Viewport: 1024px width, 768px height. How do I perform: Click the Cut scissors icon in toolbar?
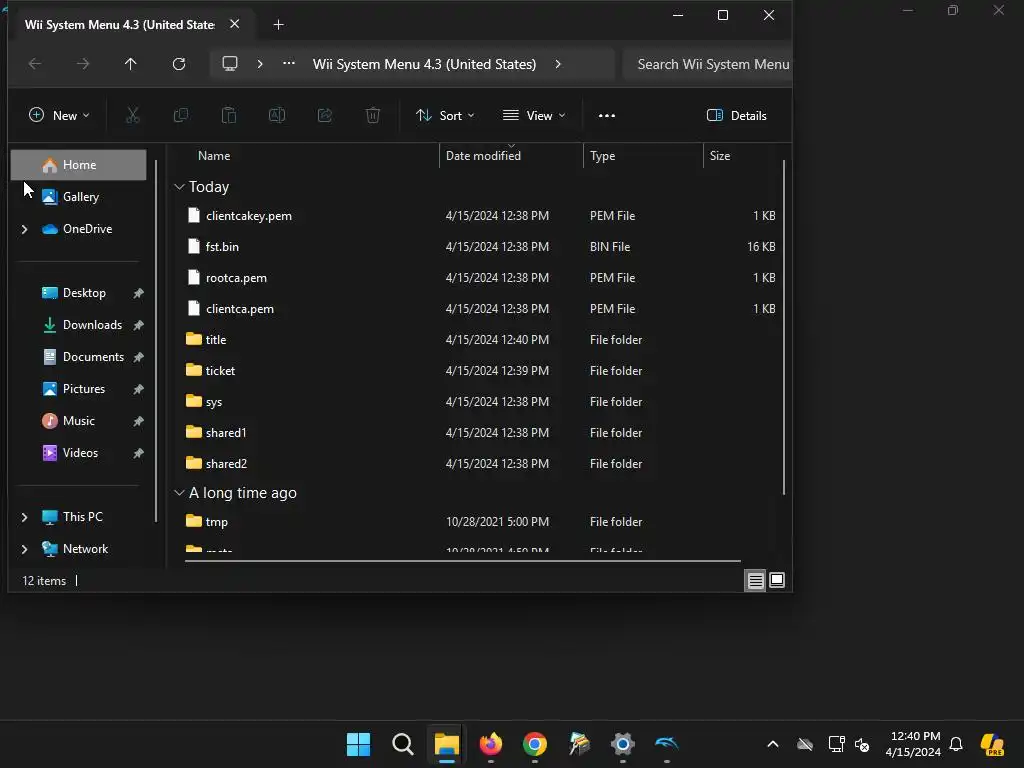coord(133,116)
